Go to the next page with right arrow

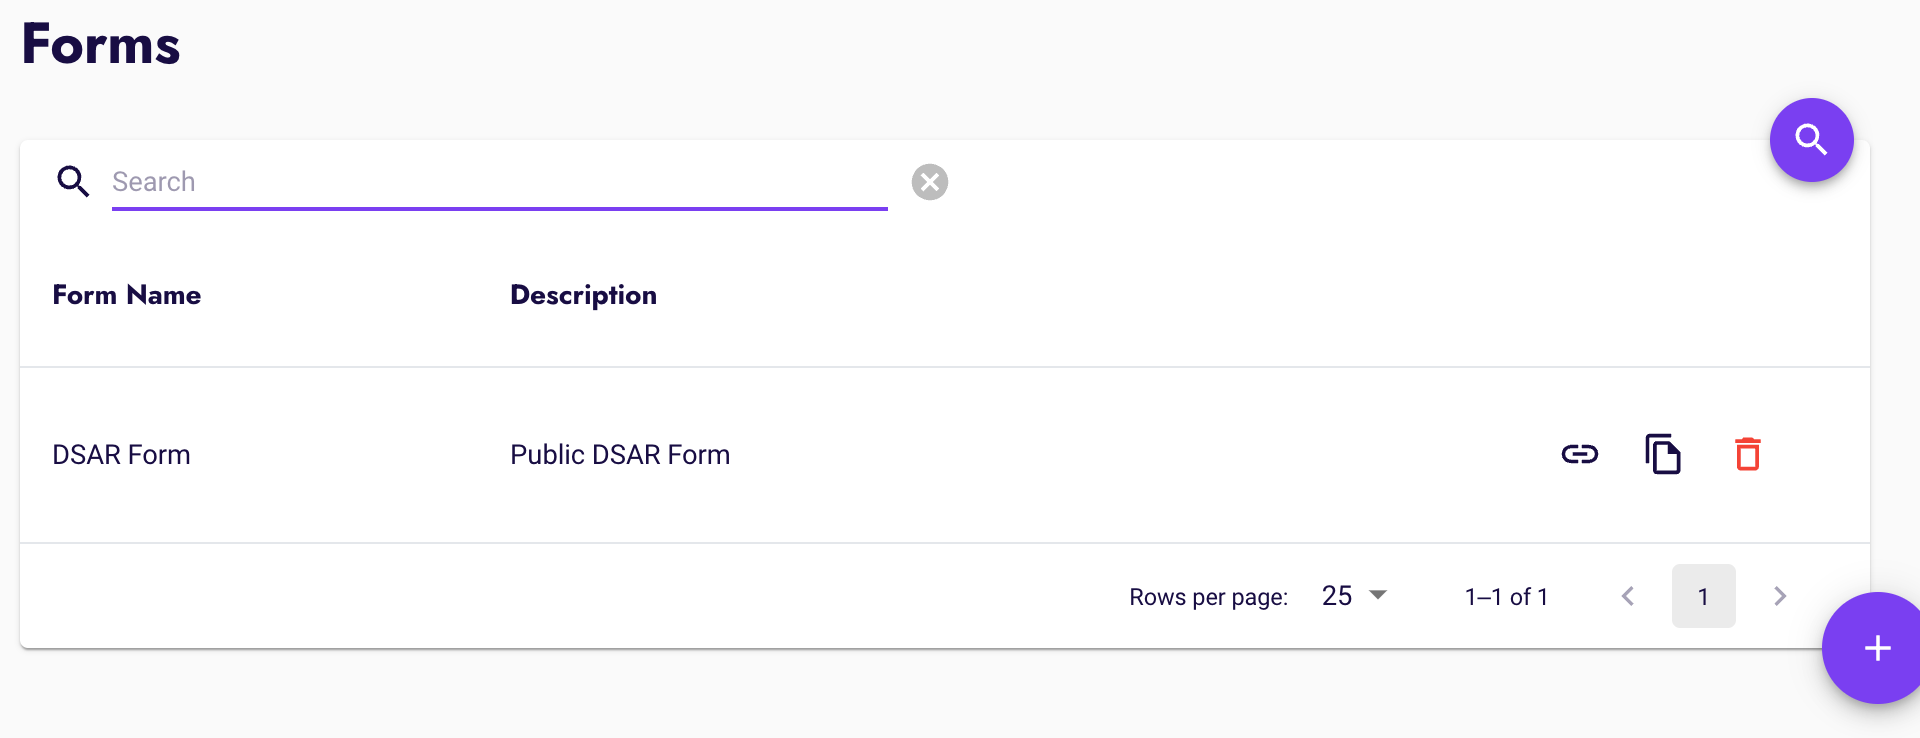[1779, 595]
